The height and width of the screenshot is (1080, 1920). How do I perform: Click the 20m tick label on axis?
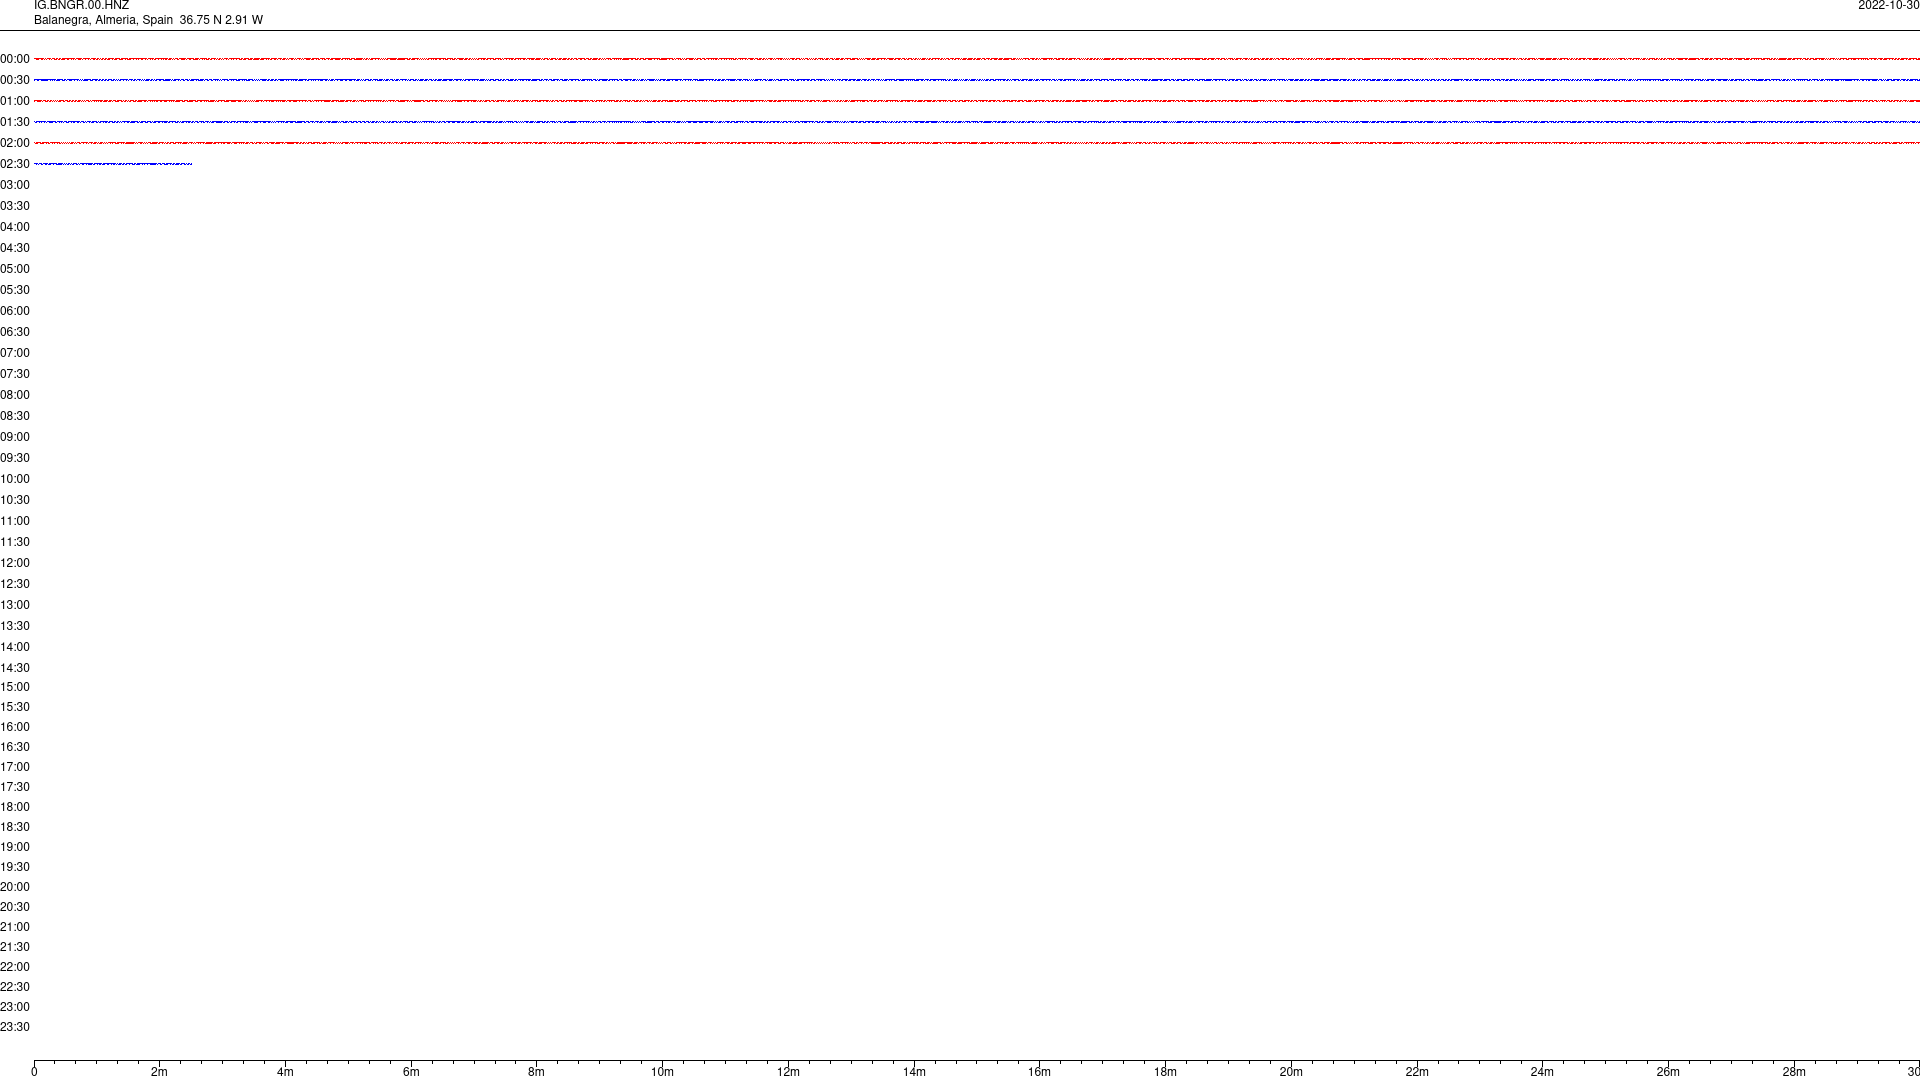pos(1291,1072)
